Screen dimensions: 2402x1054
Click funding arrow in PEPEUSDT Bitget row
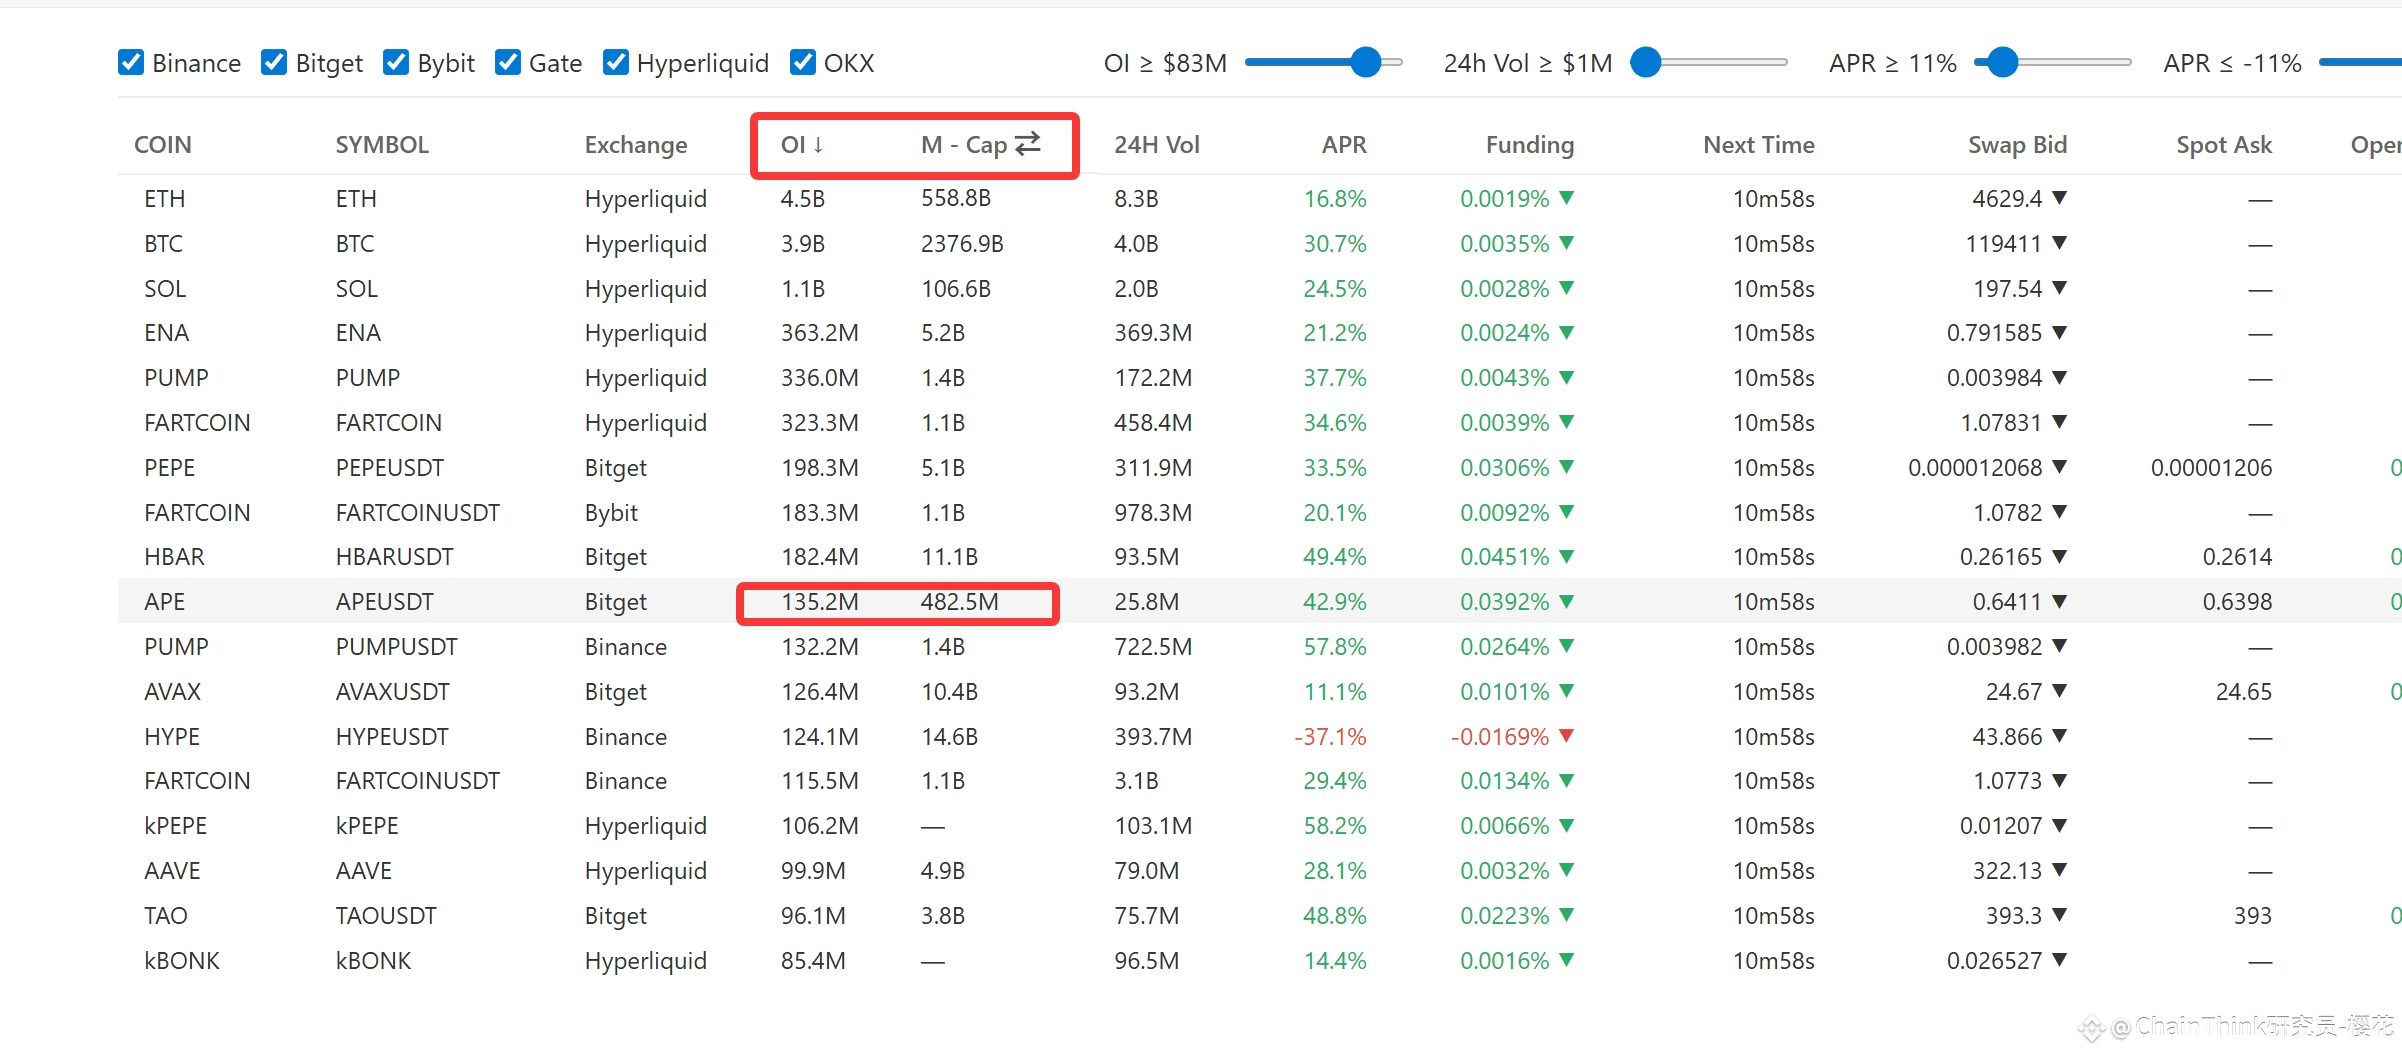click(1566, 467)
